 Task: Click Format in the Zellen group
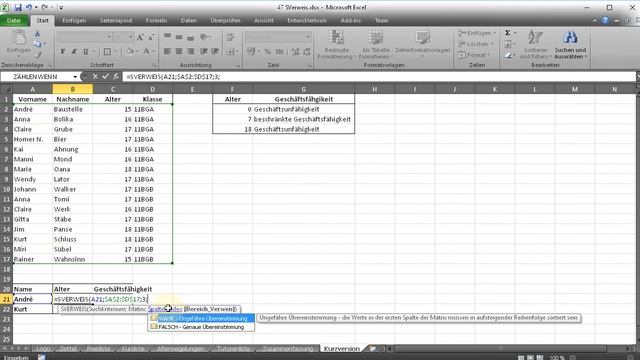[473, 55]
